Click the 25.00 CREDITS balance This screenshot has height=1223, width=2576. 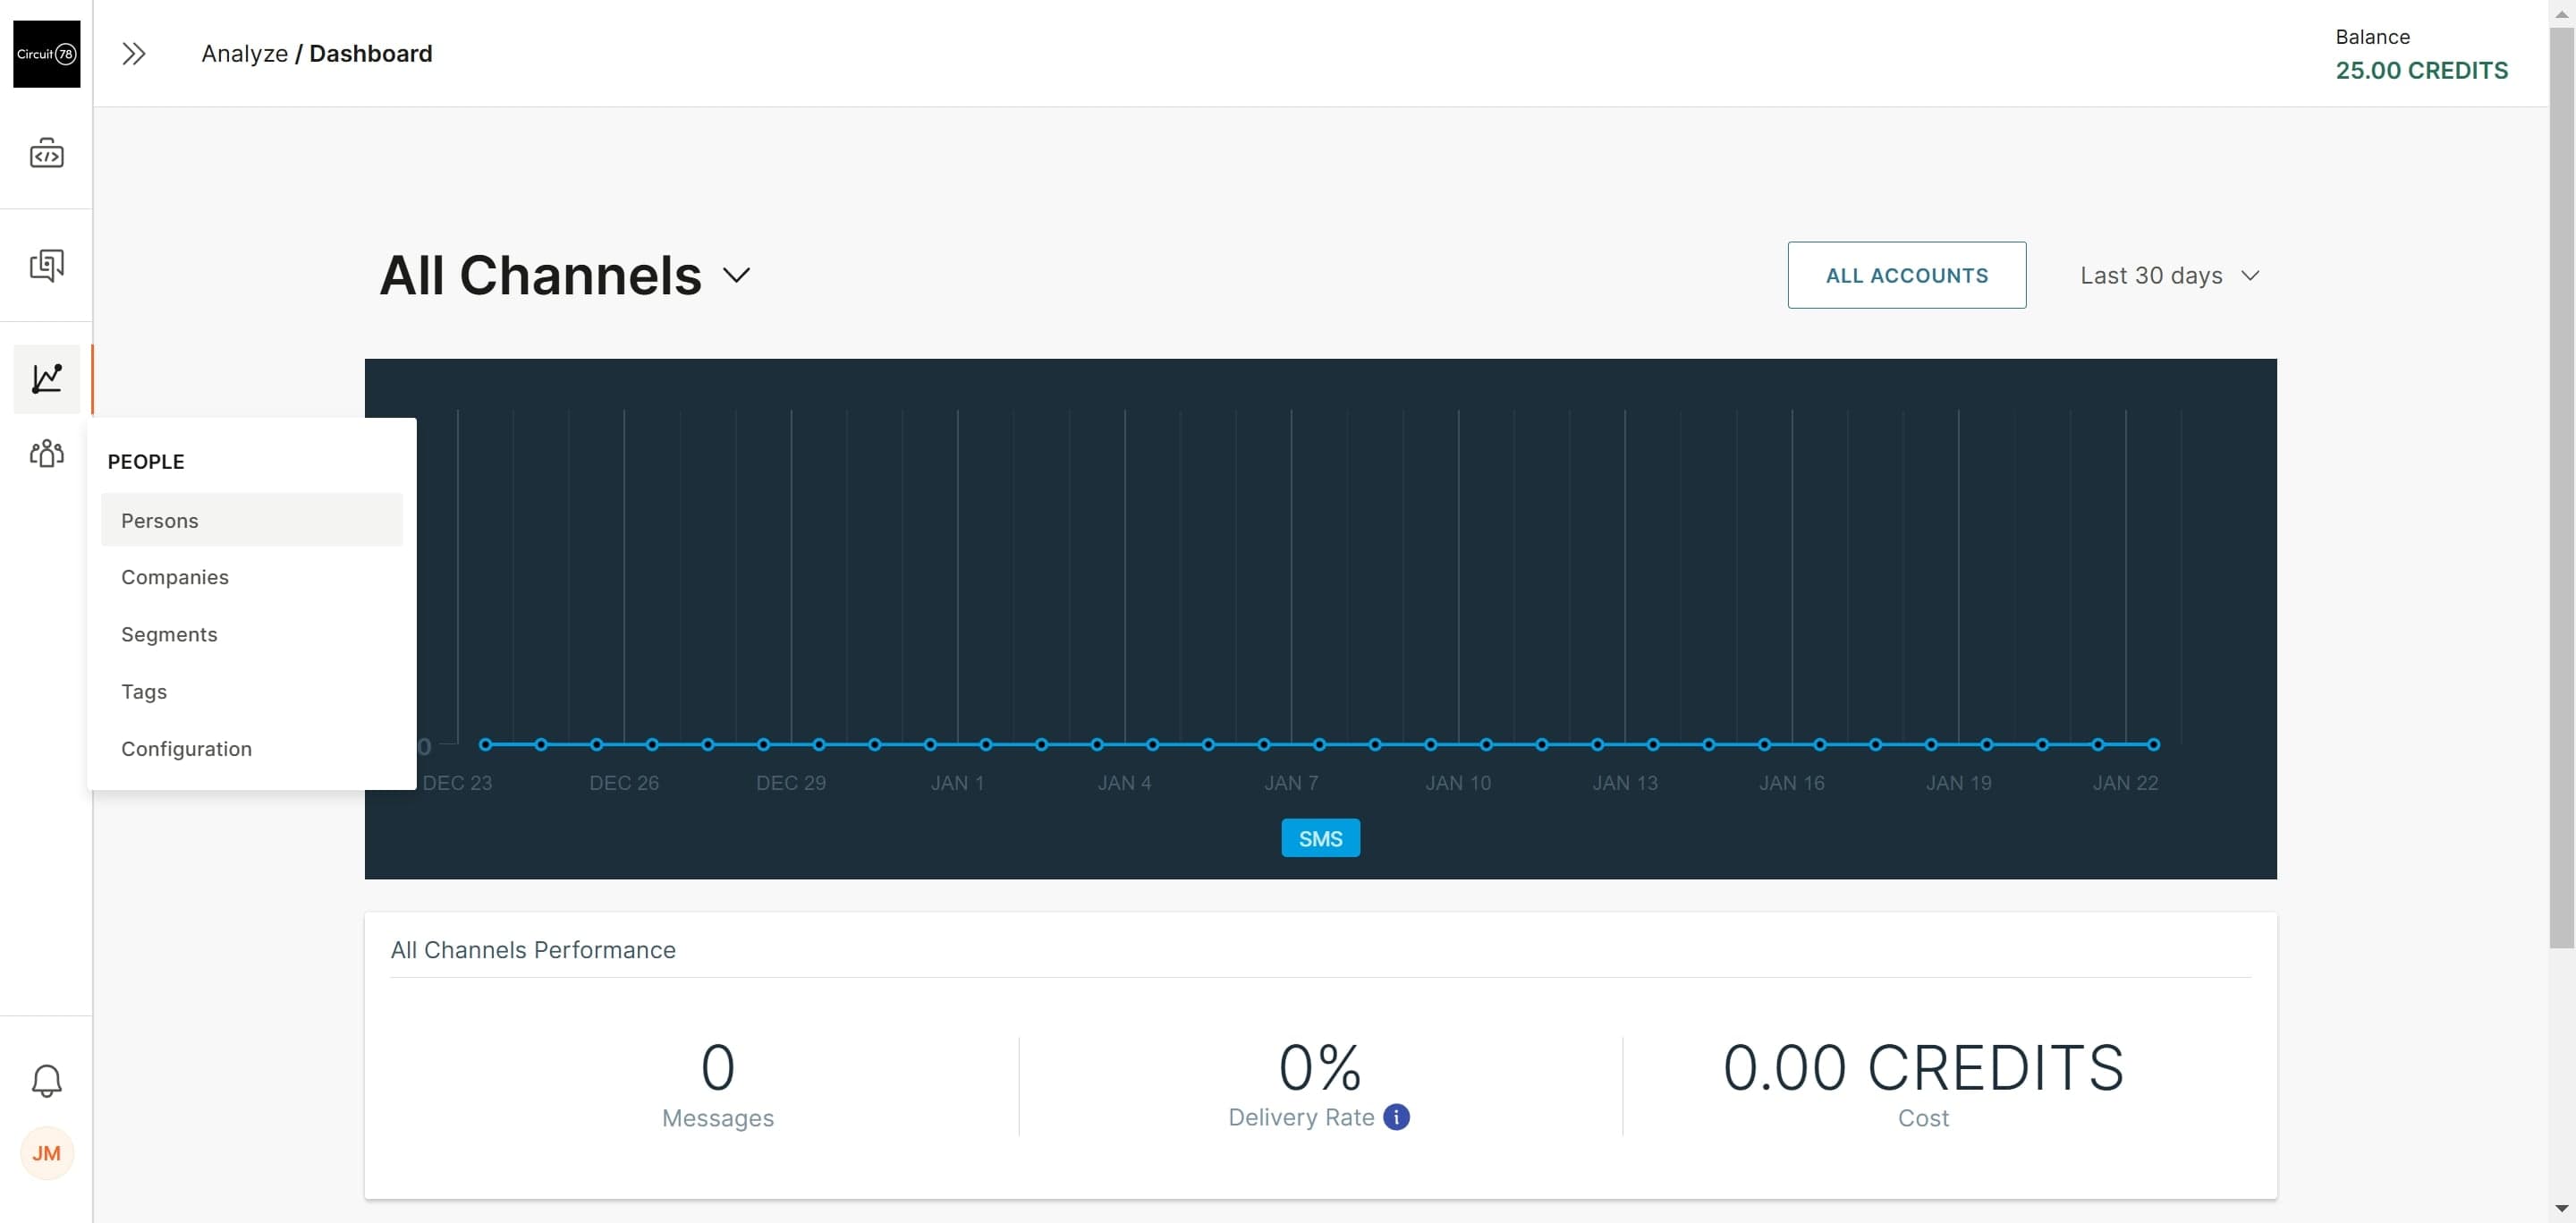tap(2421, 70)
